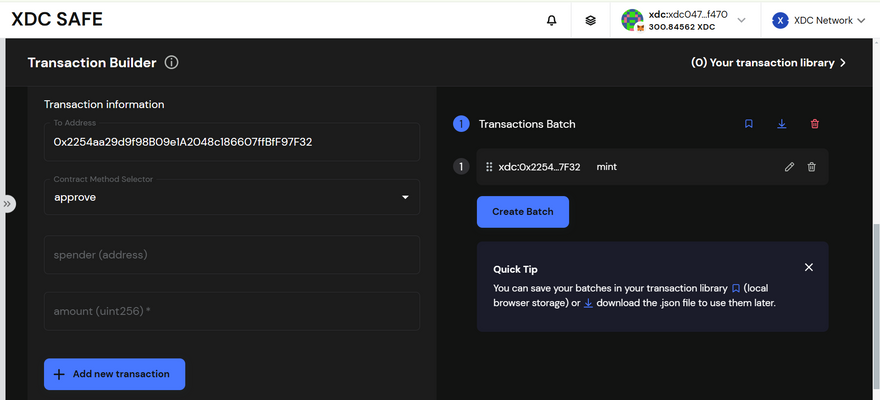The width and height of the screenshot is (880, 400).
Task: Open the Contract Method Selector dropdown
Action: [231, 197]
